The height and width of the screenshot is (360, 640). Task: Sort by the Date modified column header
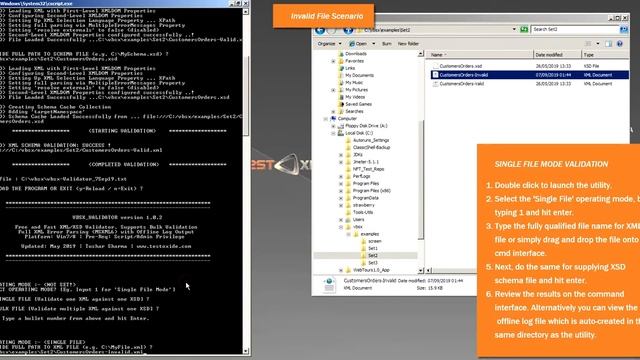pyautogui.click(x=557, y=55)
